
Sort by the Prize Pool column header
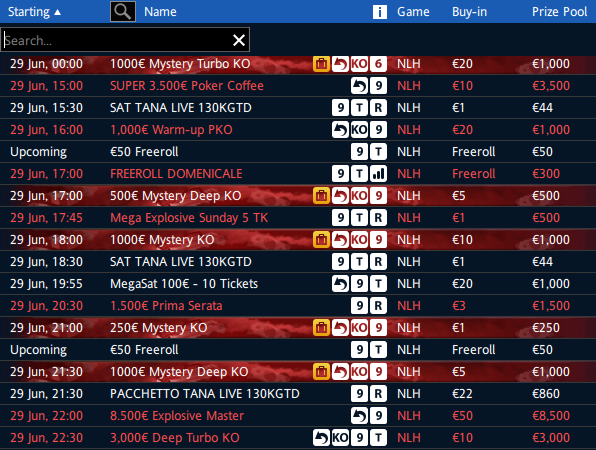click(559, 12)
